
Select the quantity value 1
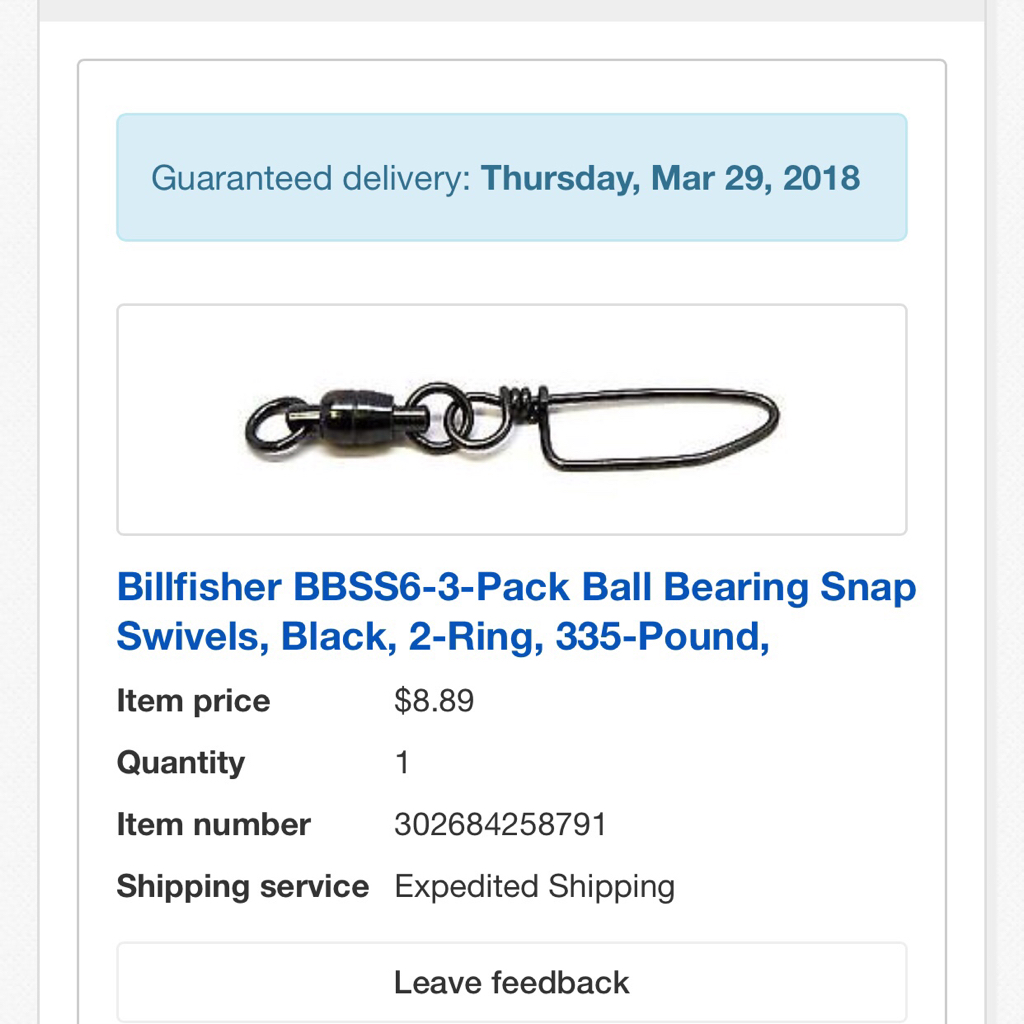point(402,763)
